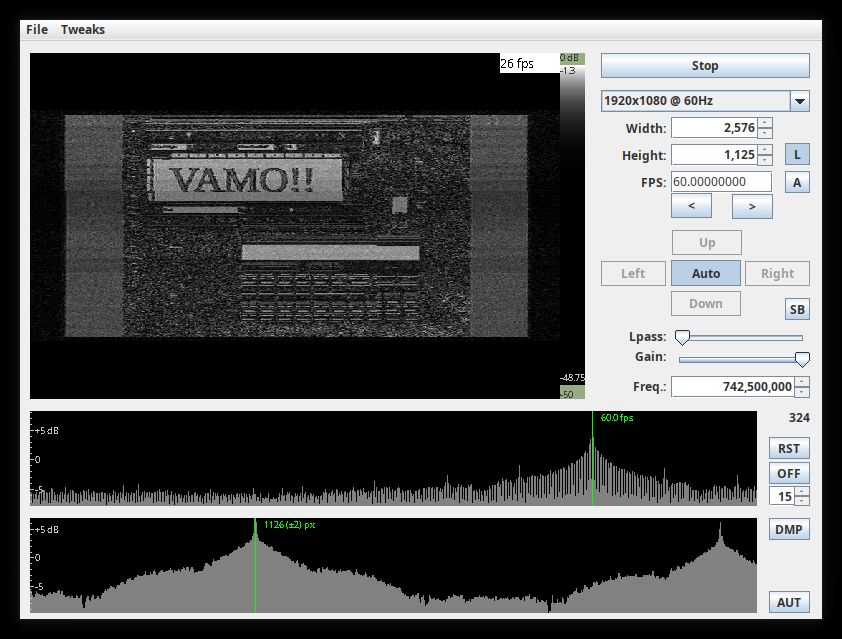
Task: Click the Right shift button
Action: pos(777,273)
